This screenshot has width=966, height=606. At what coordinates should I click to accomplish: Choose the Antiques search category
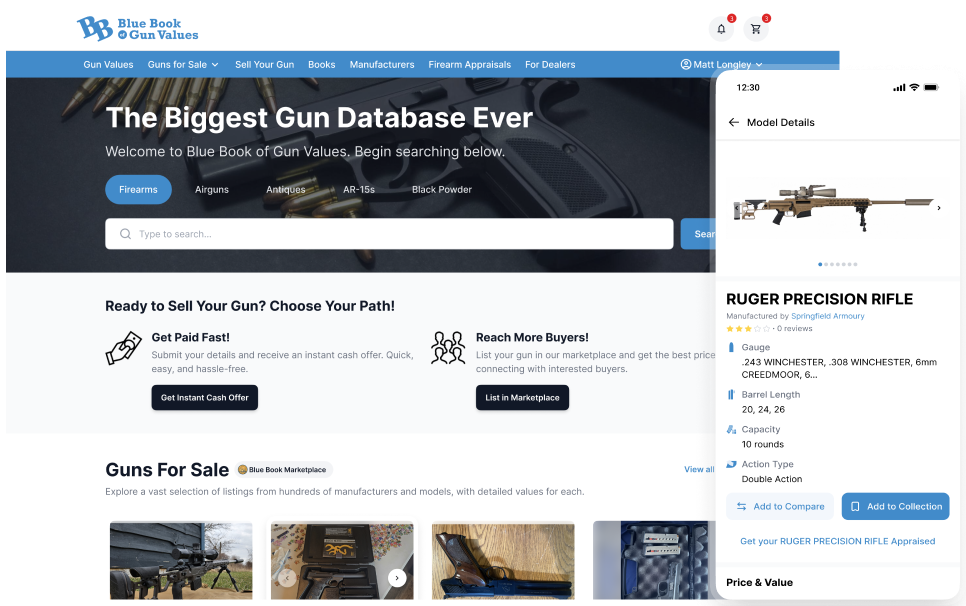coord(285,189)
